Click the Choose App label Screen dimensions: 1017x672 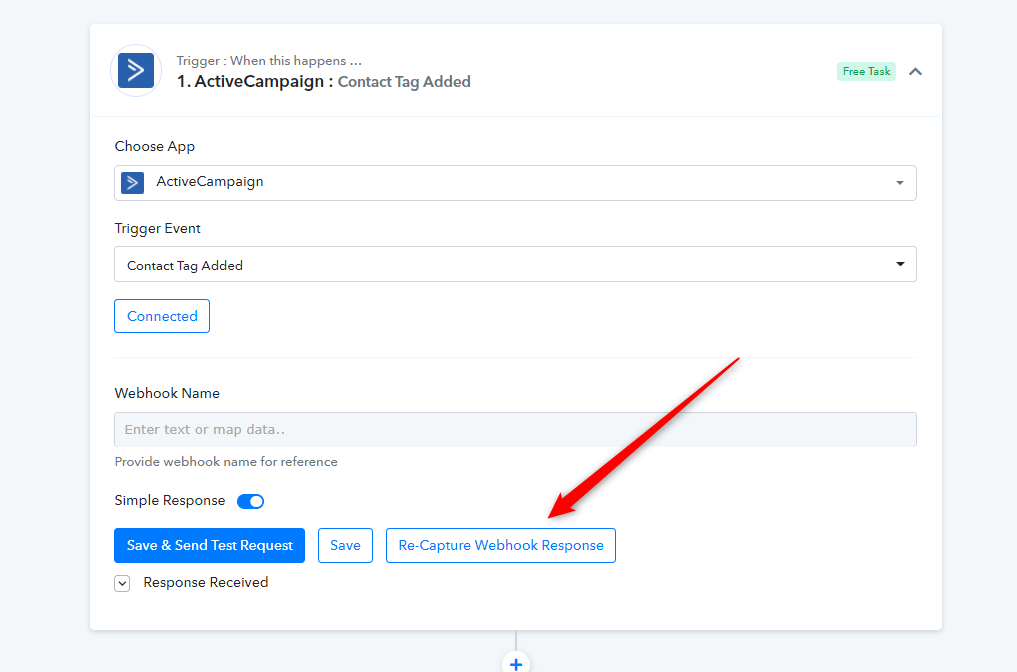155,147
